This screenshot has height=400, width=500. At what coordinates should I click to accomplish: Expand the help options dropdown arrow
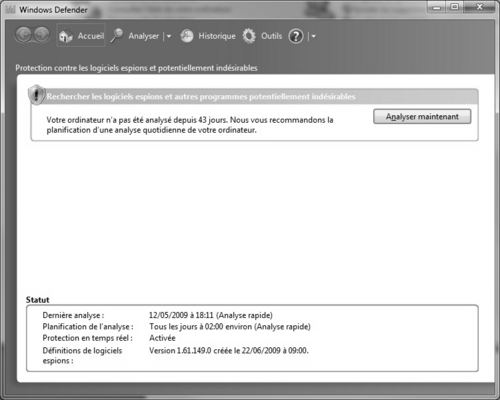(x=313, y=36)
